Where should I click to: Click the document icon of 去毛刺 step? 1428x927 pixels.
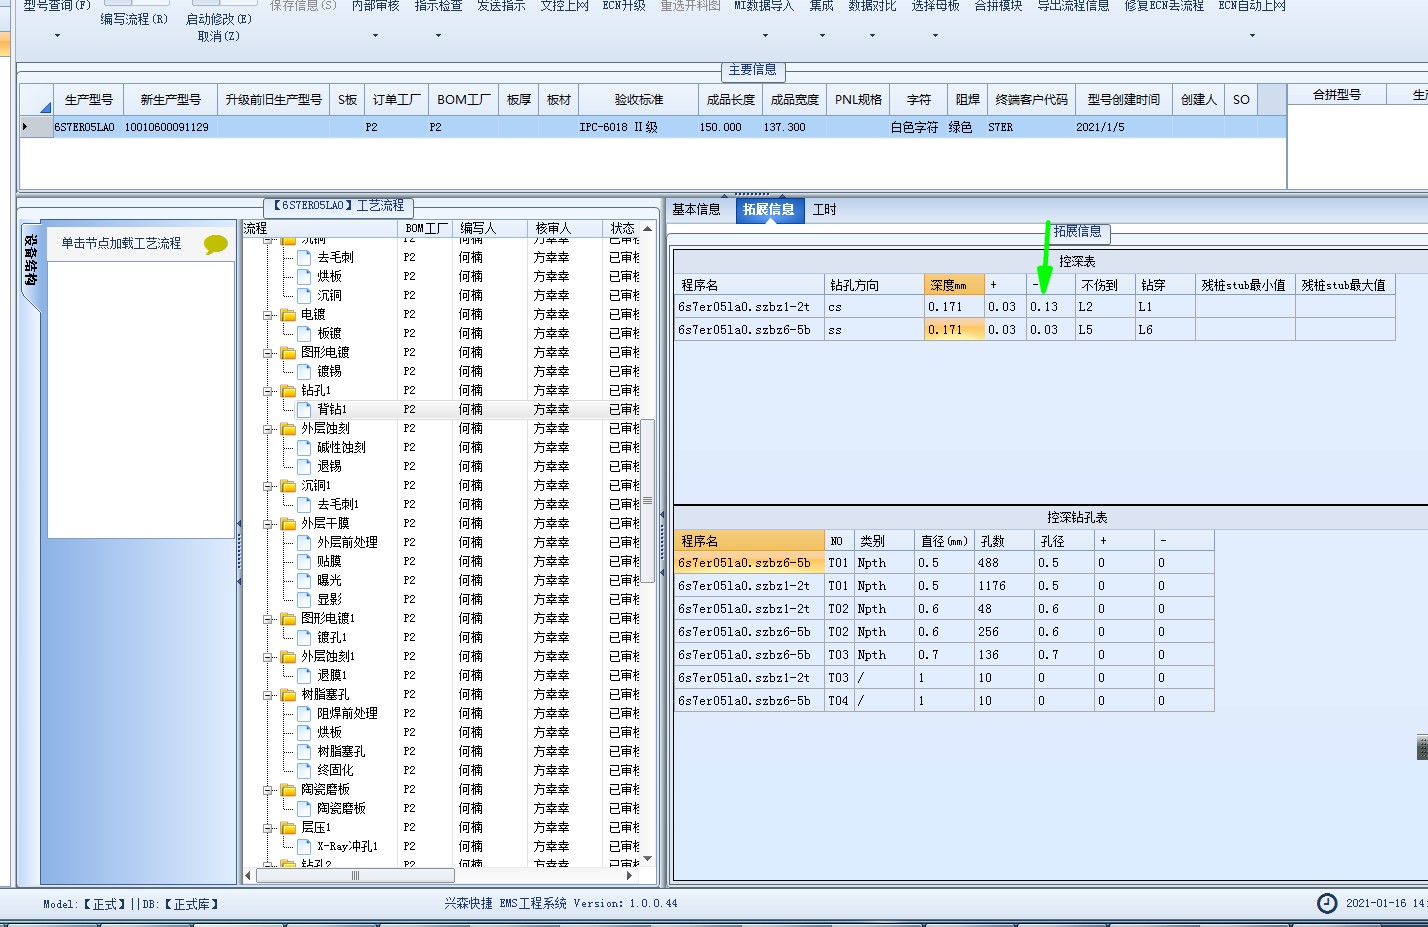pos(304,257)
